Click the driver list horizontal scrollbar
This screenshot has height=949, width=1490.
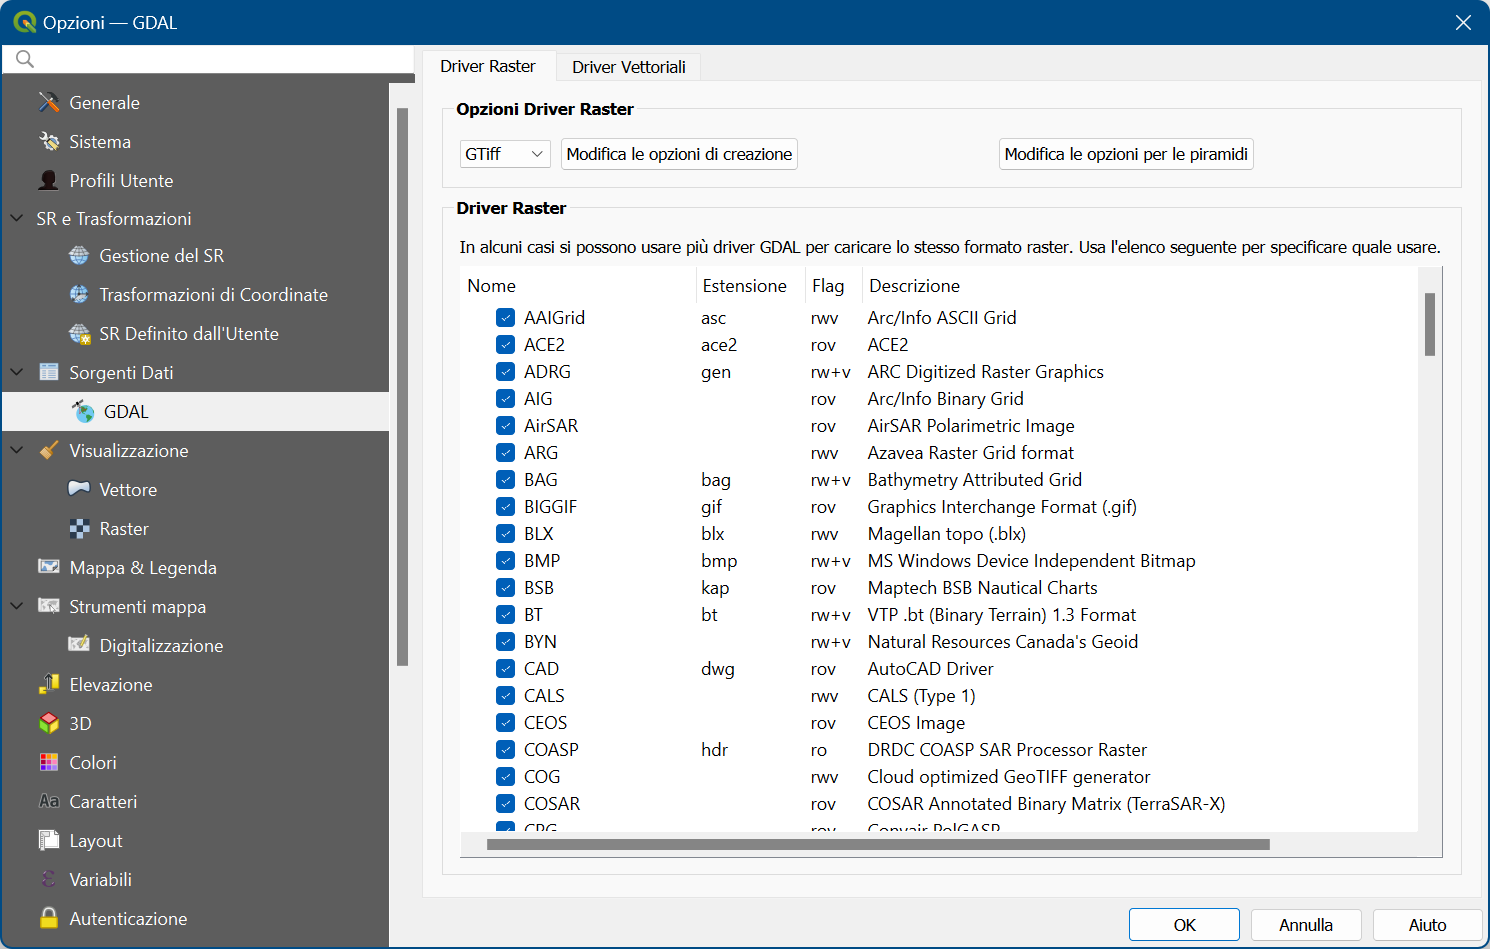click(x=878, y=844)
